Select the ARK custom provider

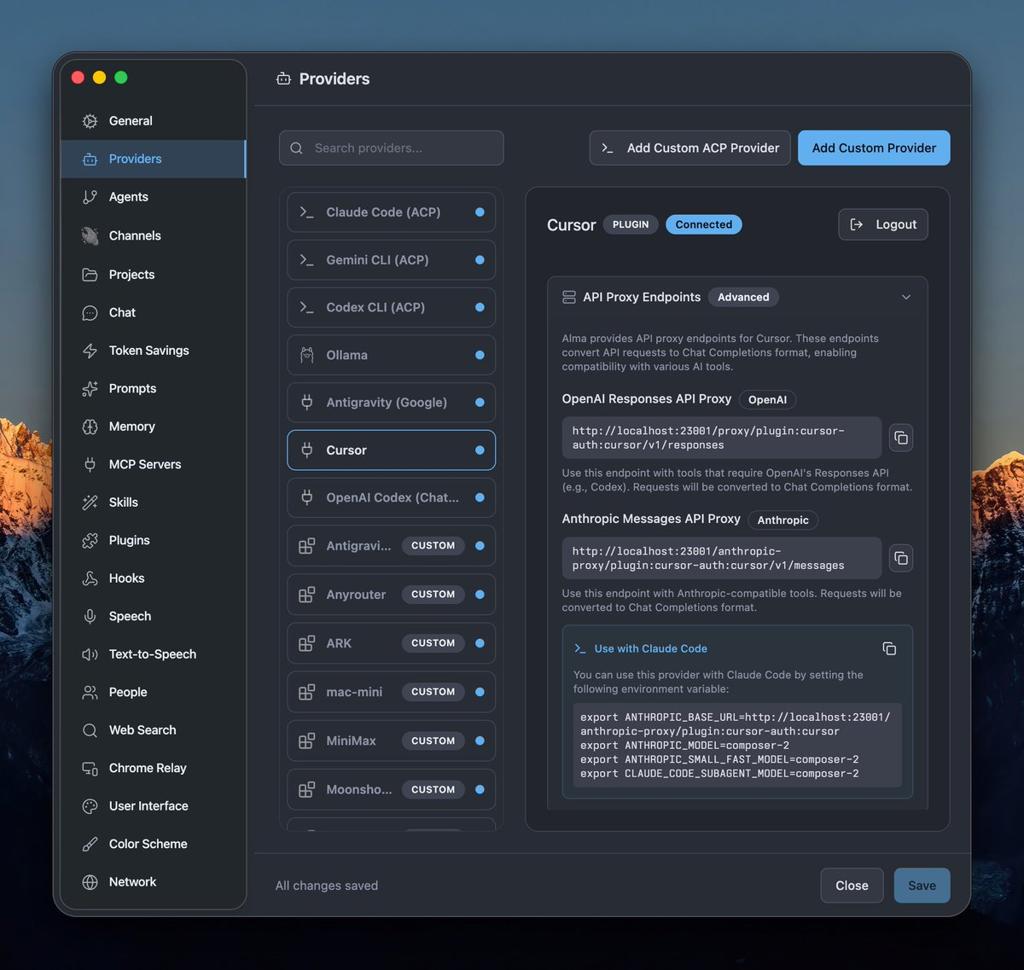click(391, 643)
